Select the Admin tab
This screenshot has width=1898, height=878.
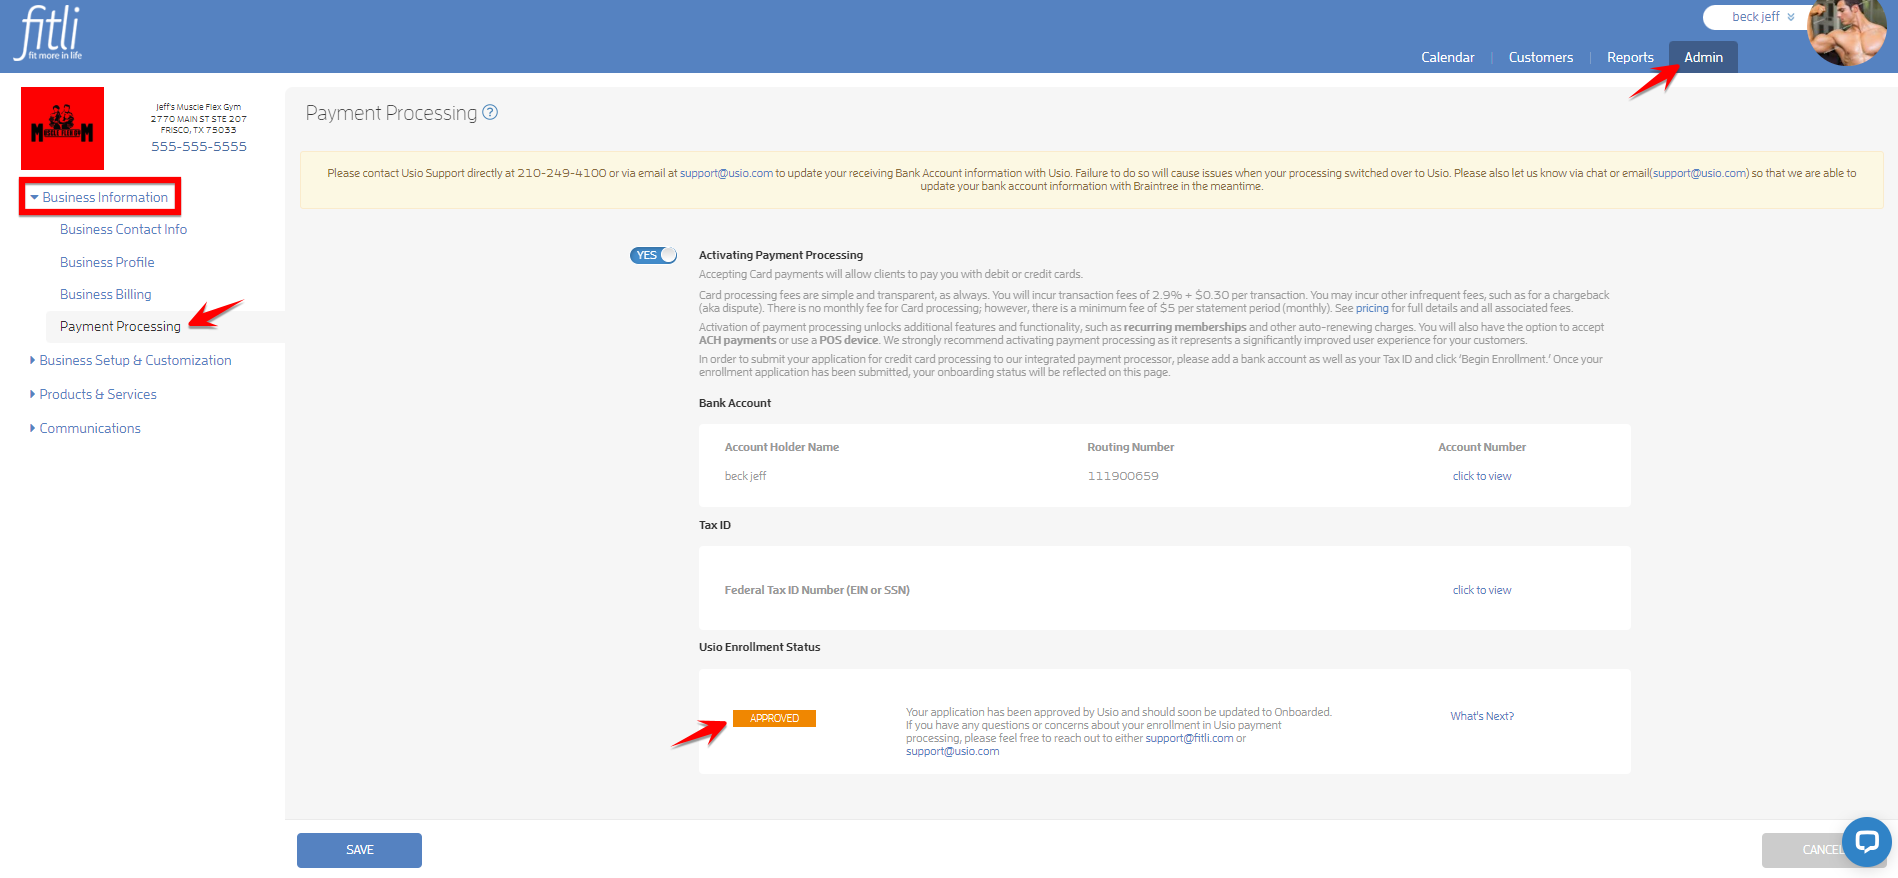pyautogui.click(x=1703, y=57)
